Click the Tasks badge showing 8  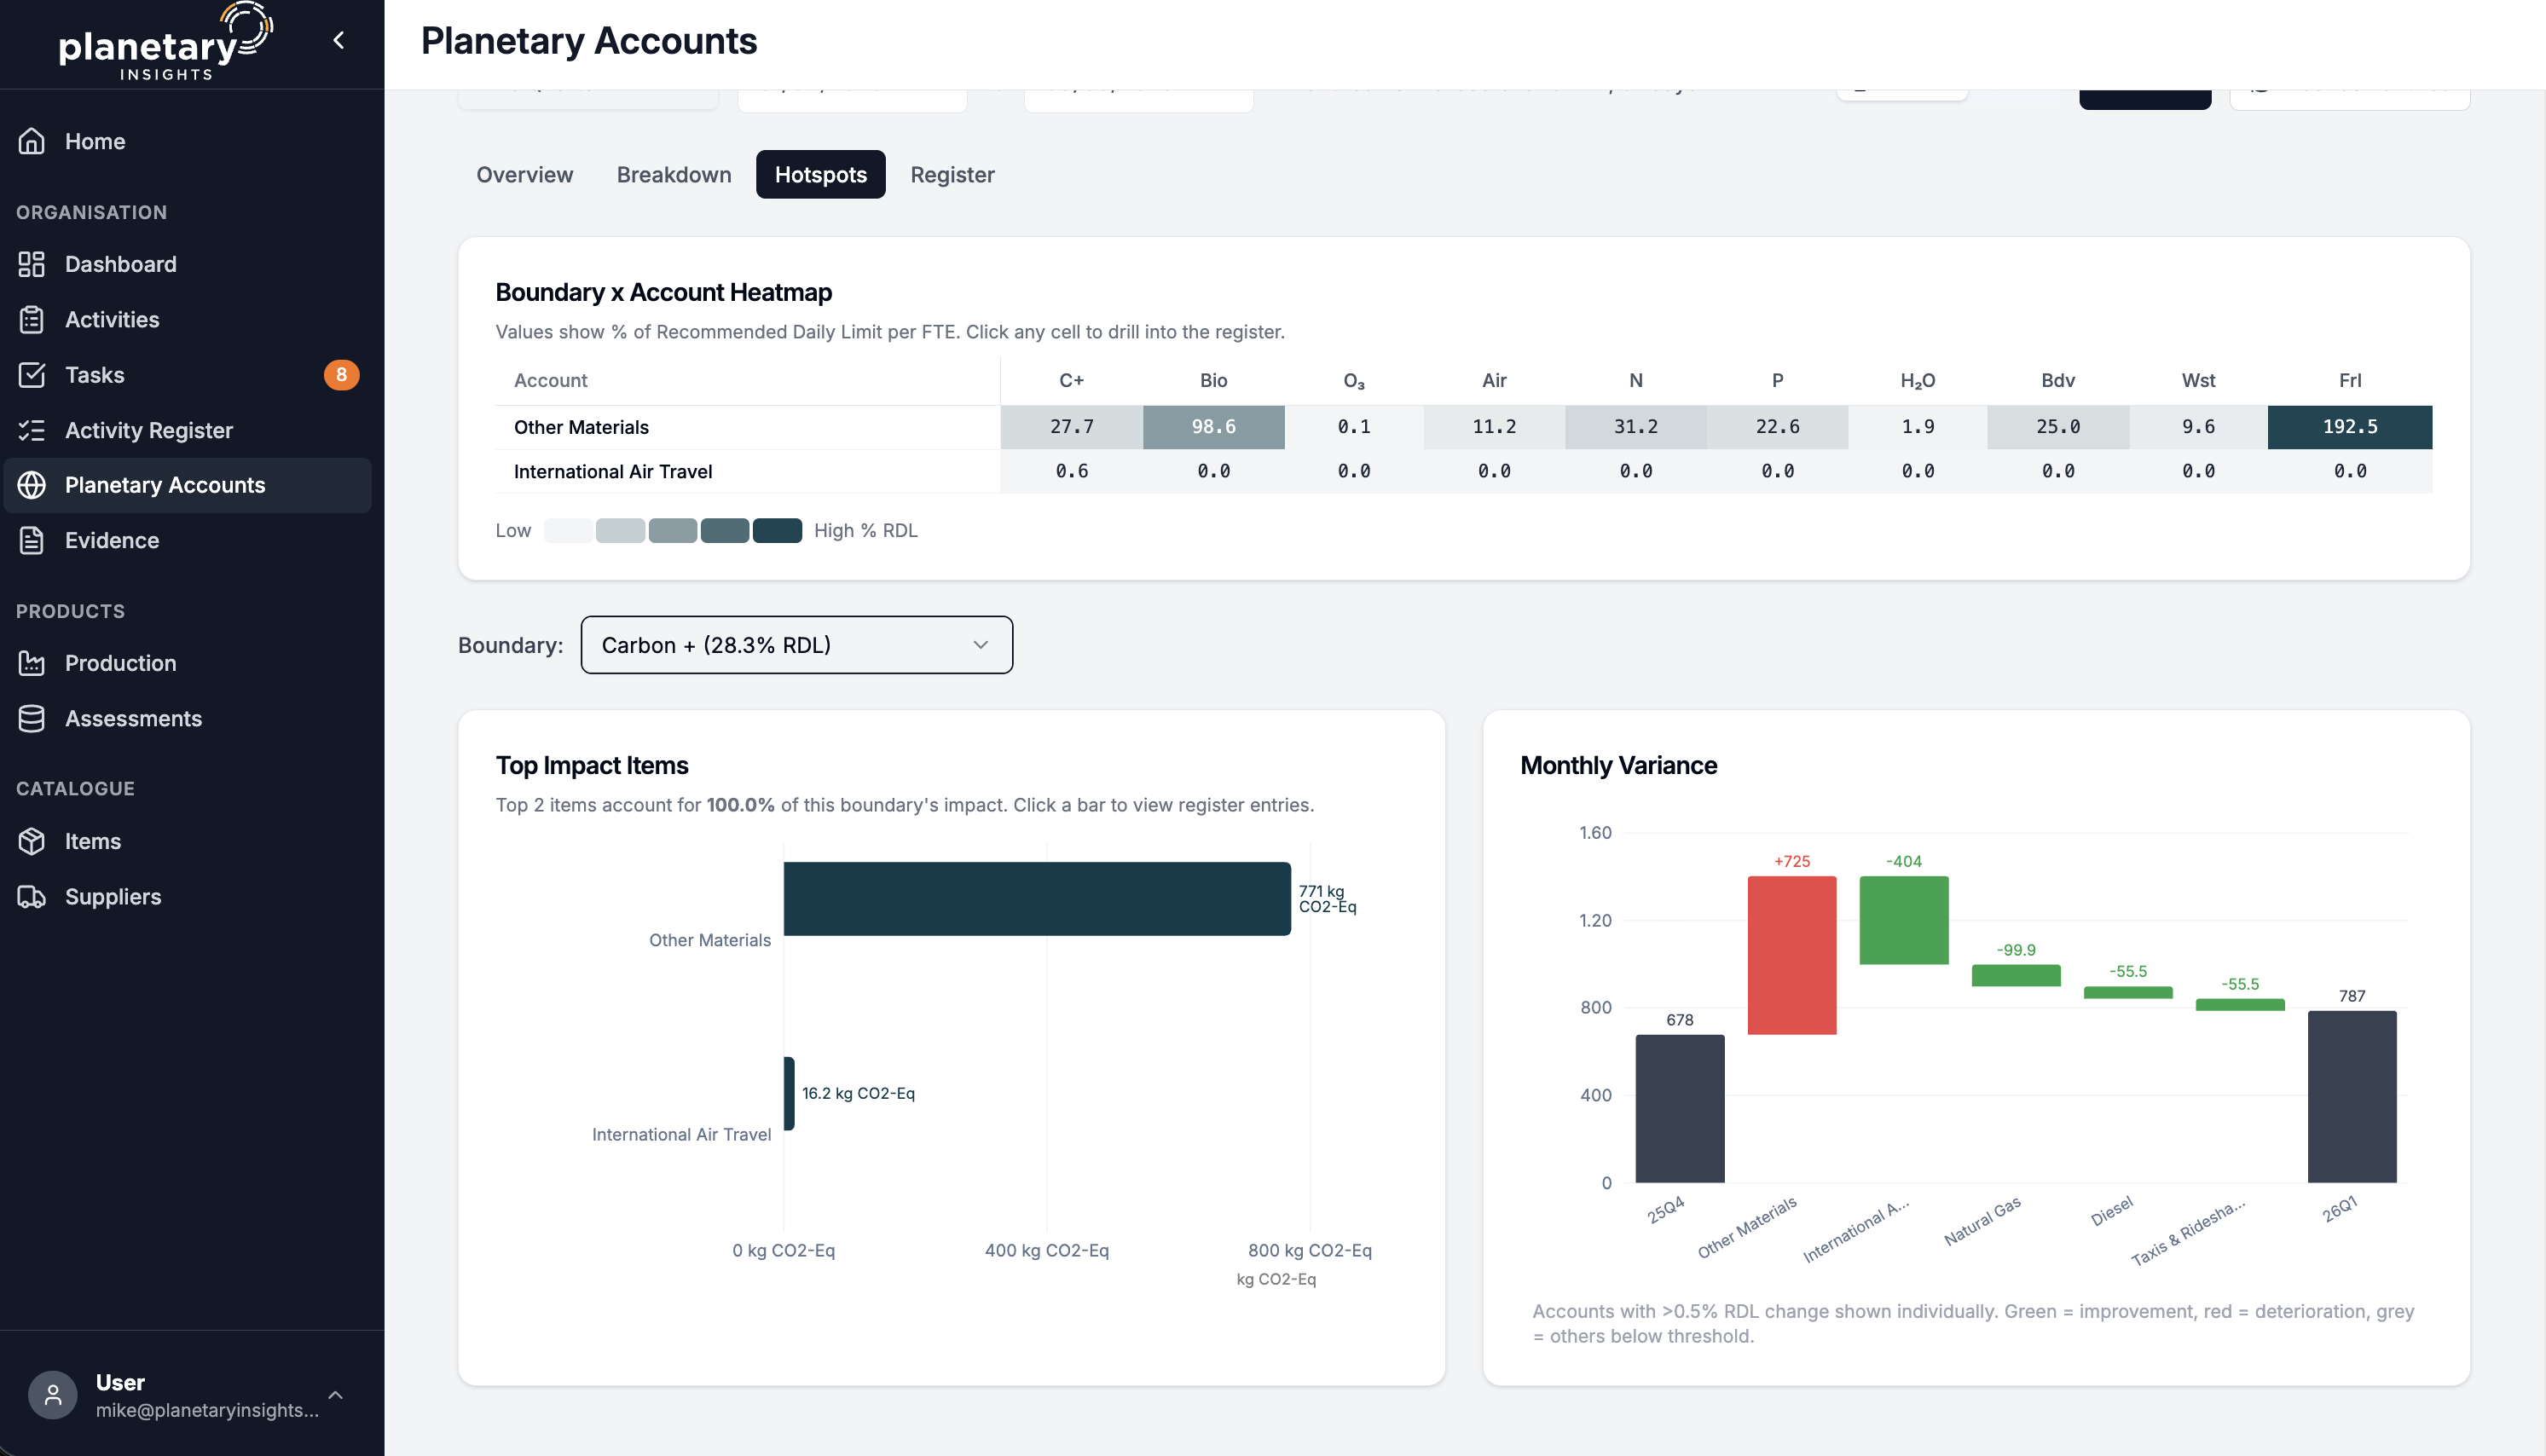(x=341, y=375)
